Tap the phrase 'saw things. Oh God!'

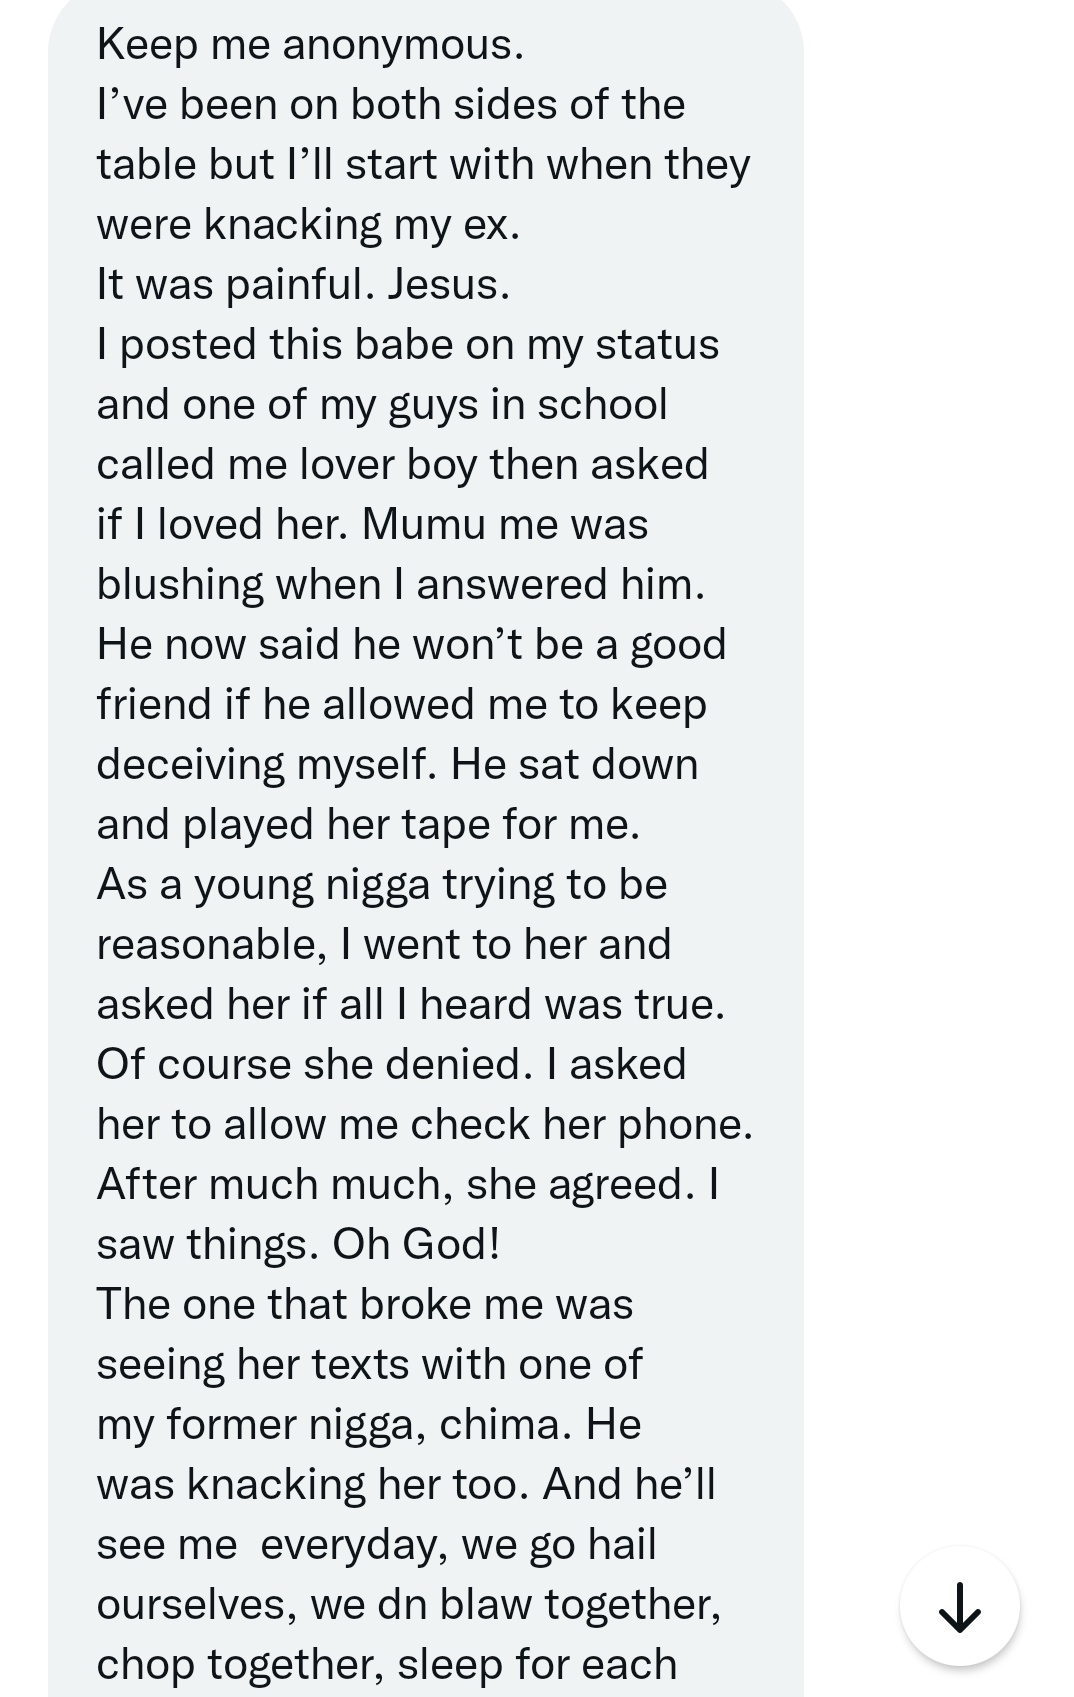(298, 1244)
